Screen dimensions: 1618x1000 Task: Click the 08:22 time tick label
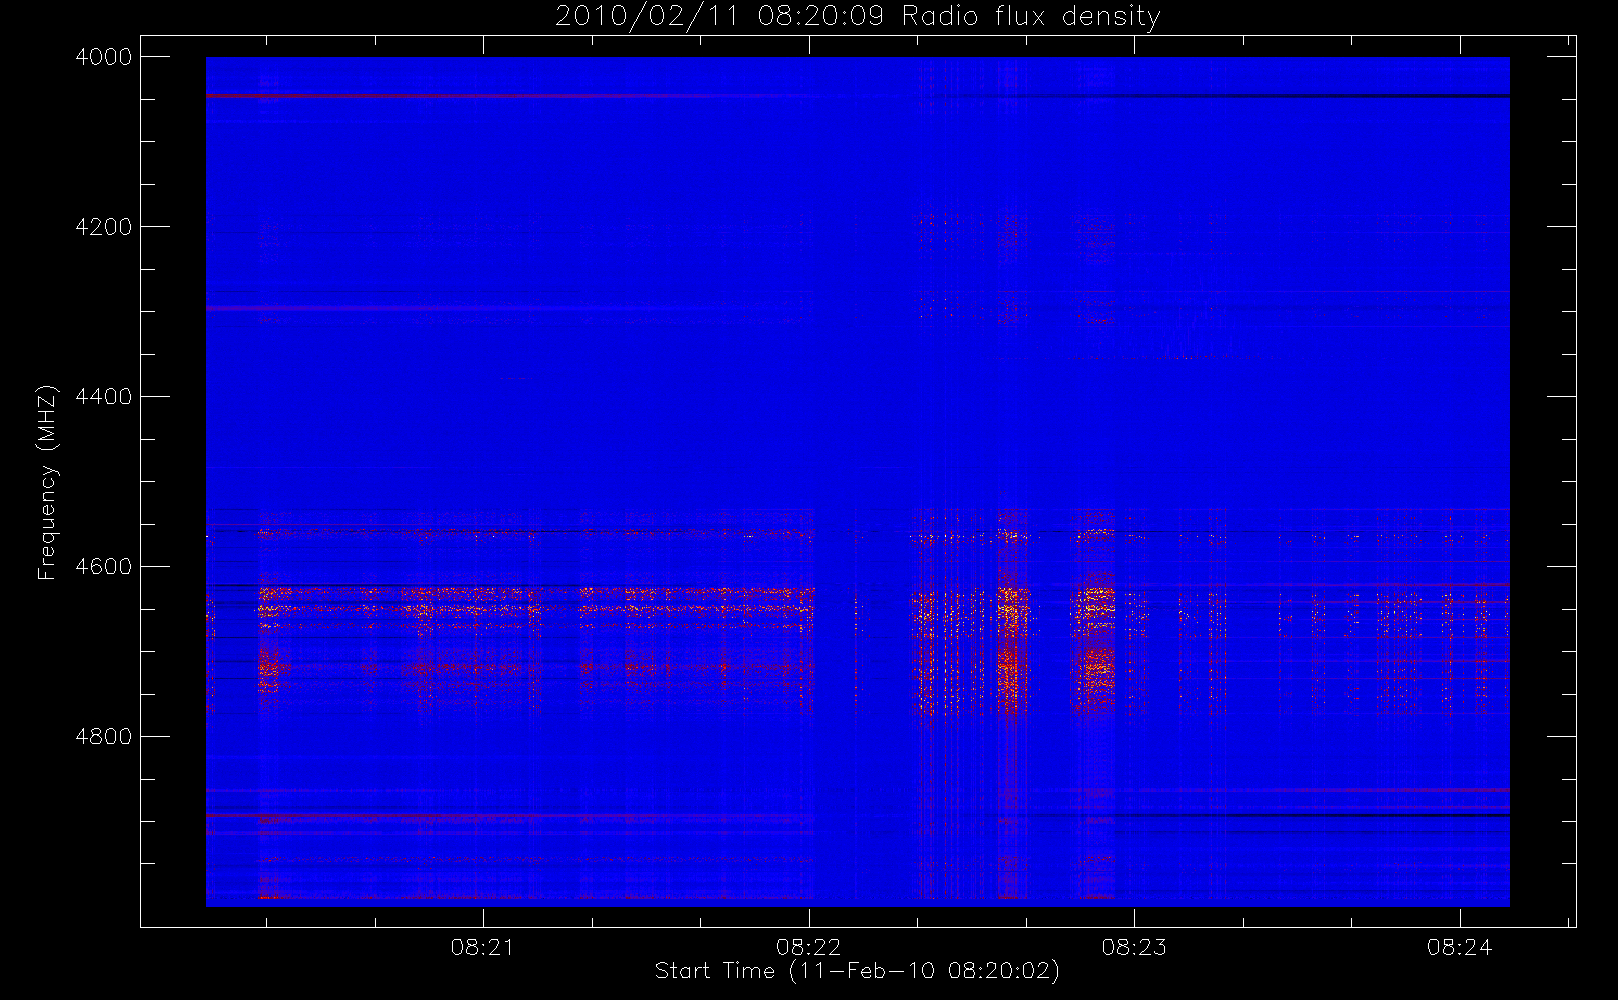click(808, 947)
